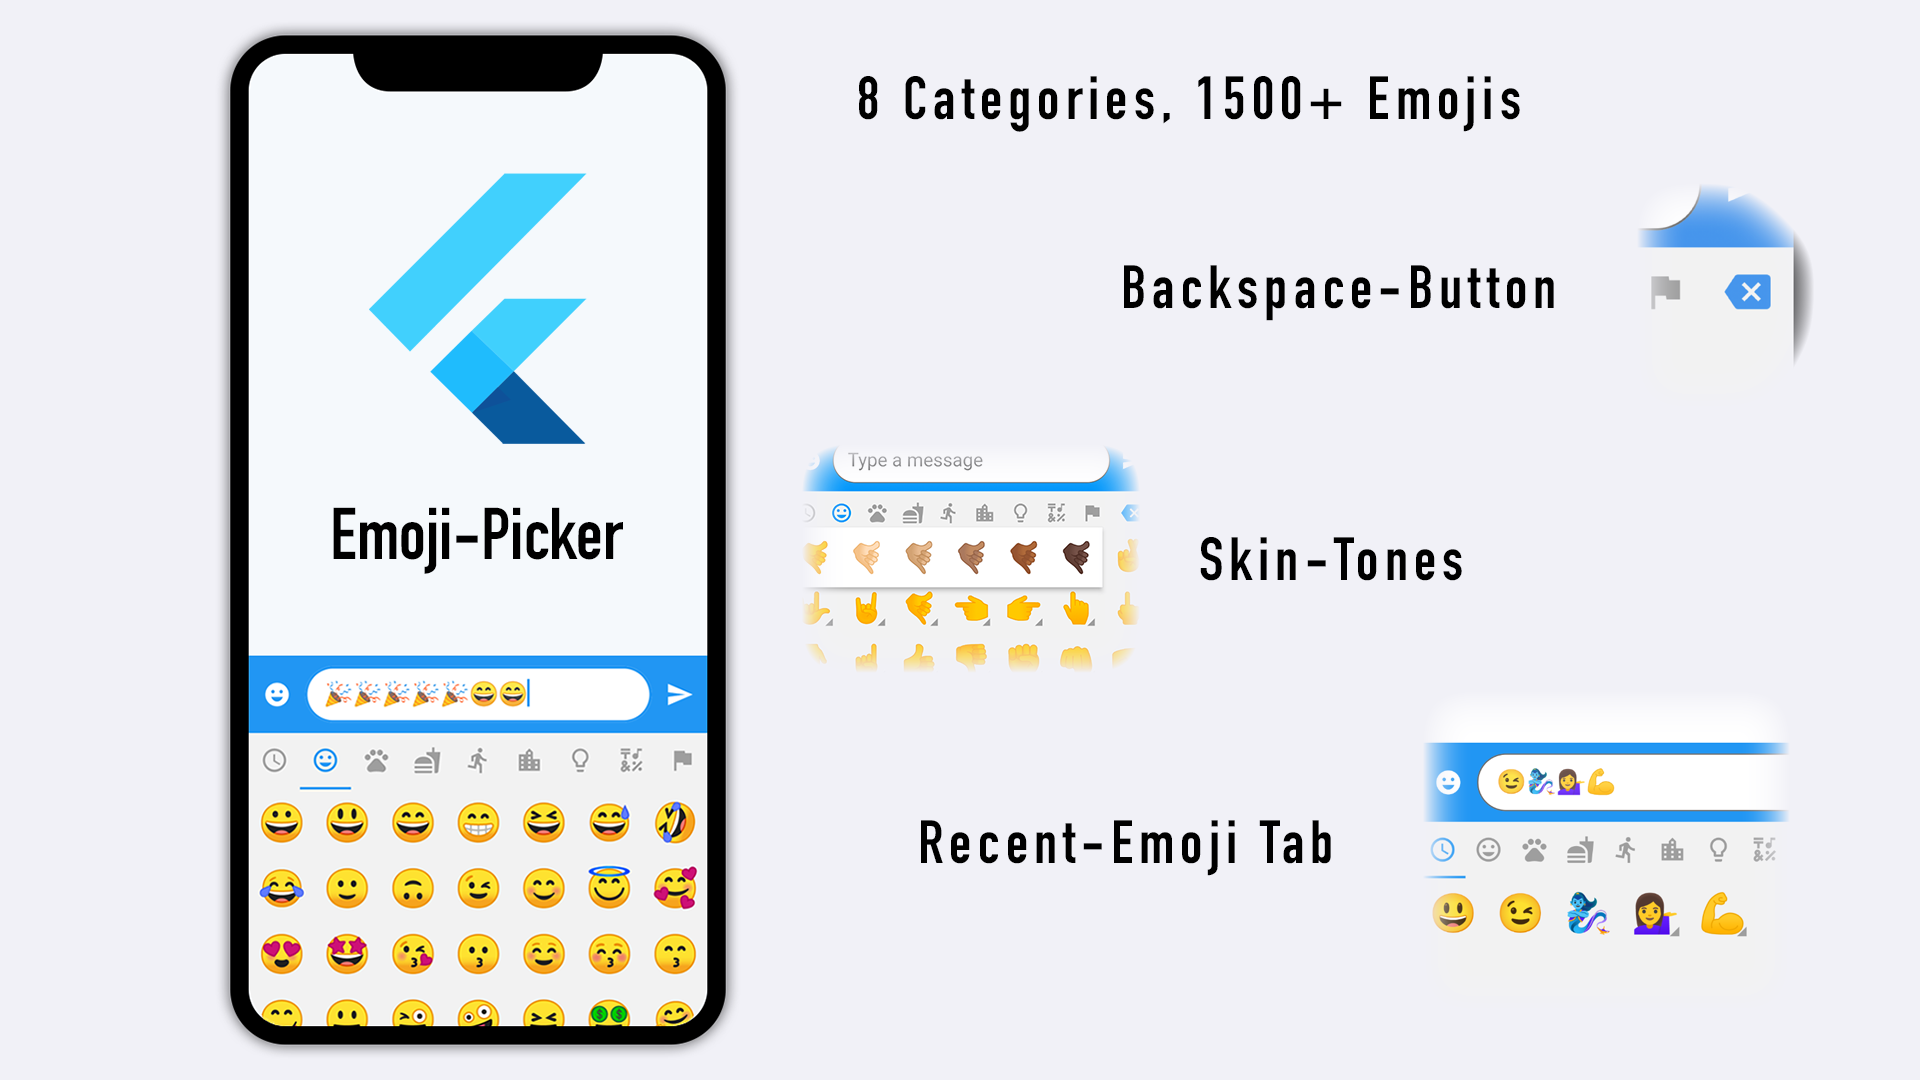Select the Activities emoji category
The width and height of the screenshot is (1920, 1080).
click(x=479, y=760)
